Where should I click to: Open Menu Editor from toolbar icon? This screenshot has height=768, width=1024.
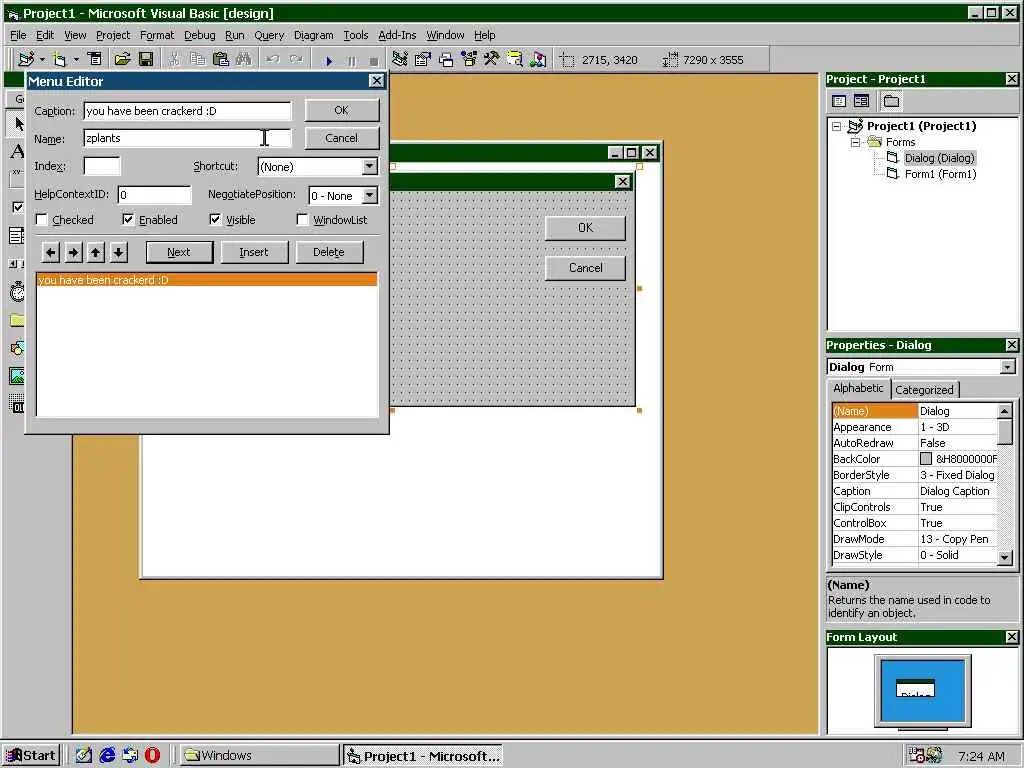point(95,59)
